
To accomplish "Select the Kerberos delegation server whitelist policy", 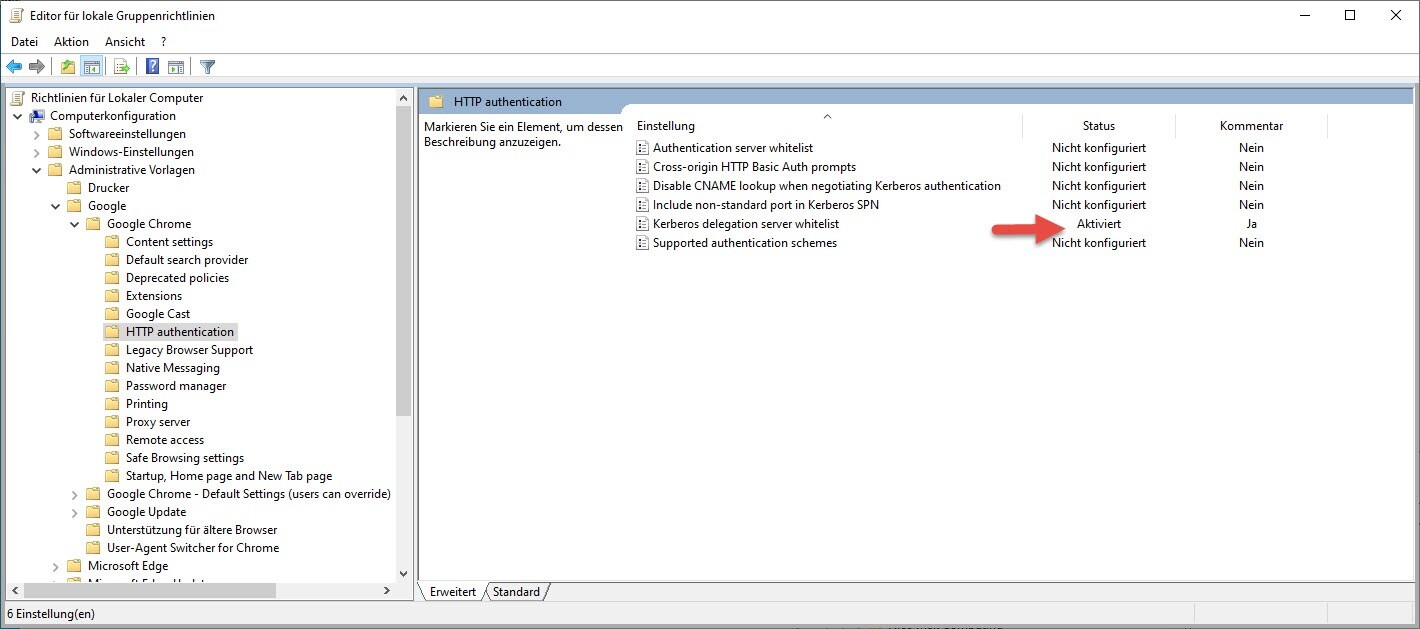I will coord(745,224).
